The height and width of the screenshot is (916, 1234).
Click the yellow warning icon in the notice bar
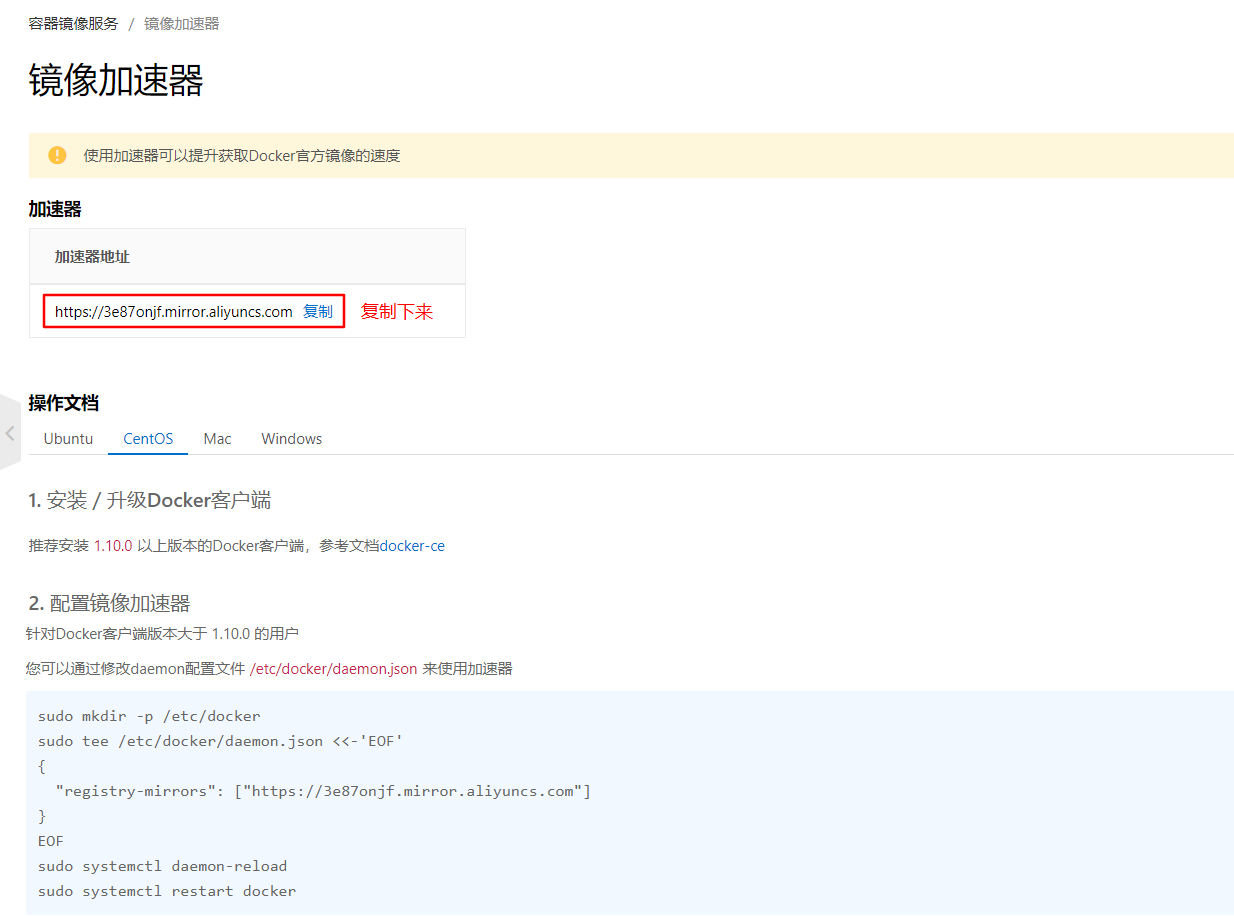57,155
